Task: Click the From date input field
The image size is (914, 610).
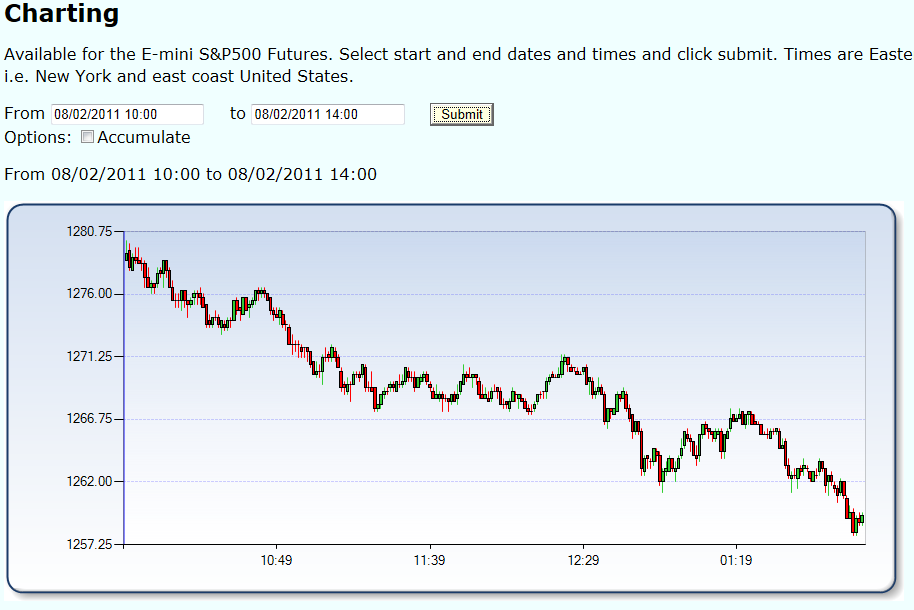Action: pyautogui.click(x=127, y=114)
